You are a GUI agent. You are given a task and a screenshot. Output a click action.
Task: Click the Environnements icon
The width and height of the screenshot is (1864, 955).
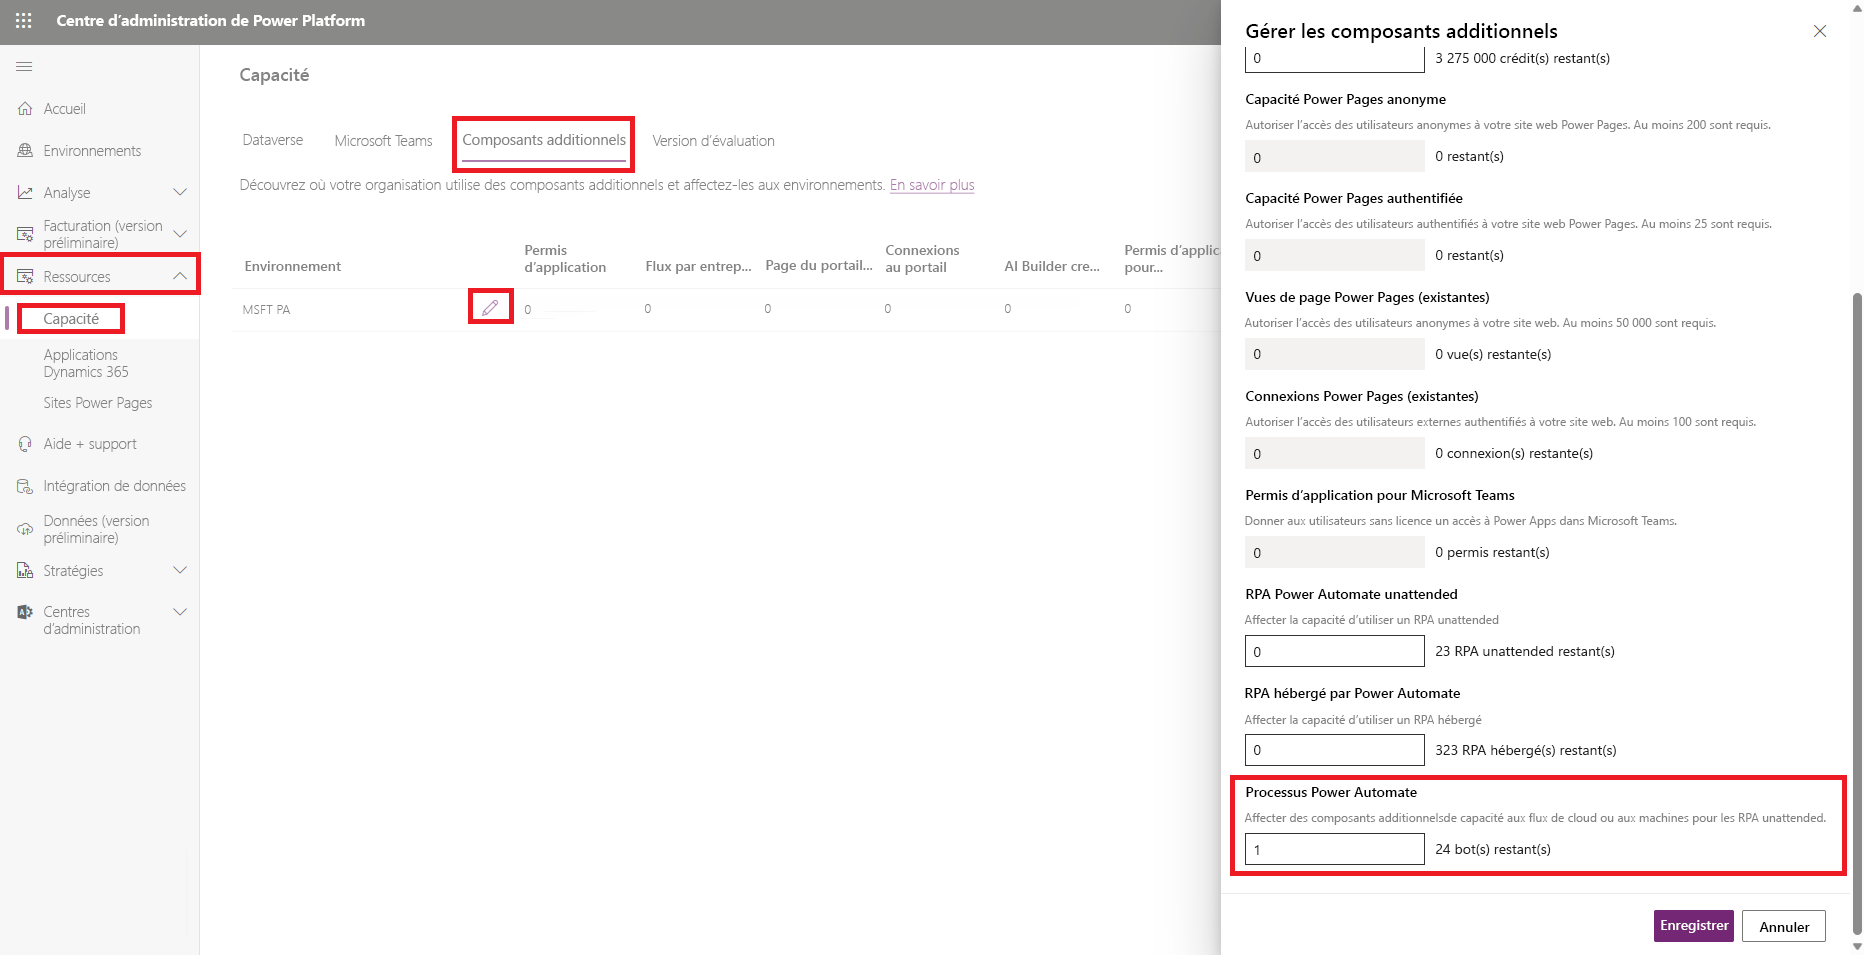[x=25, y=151]
